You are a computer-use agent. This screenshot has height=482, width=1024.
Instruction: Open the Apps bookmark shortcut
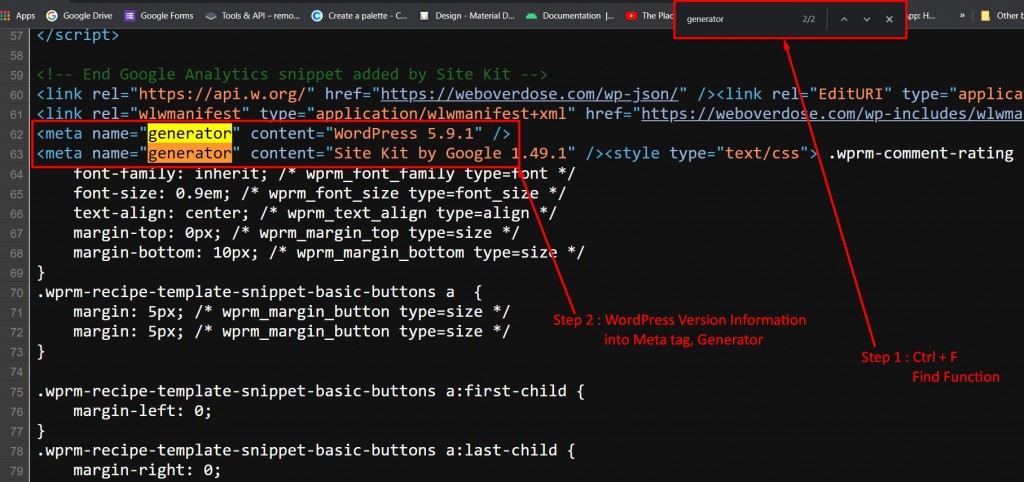(x=20, y=16)
